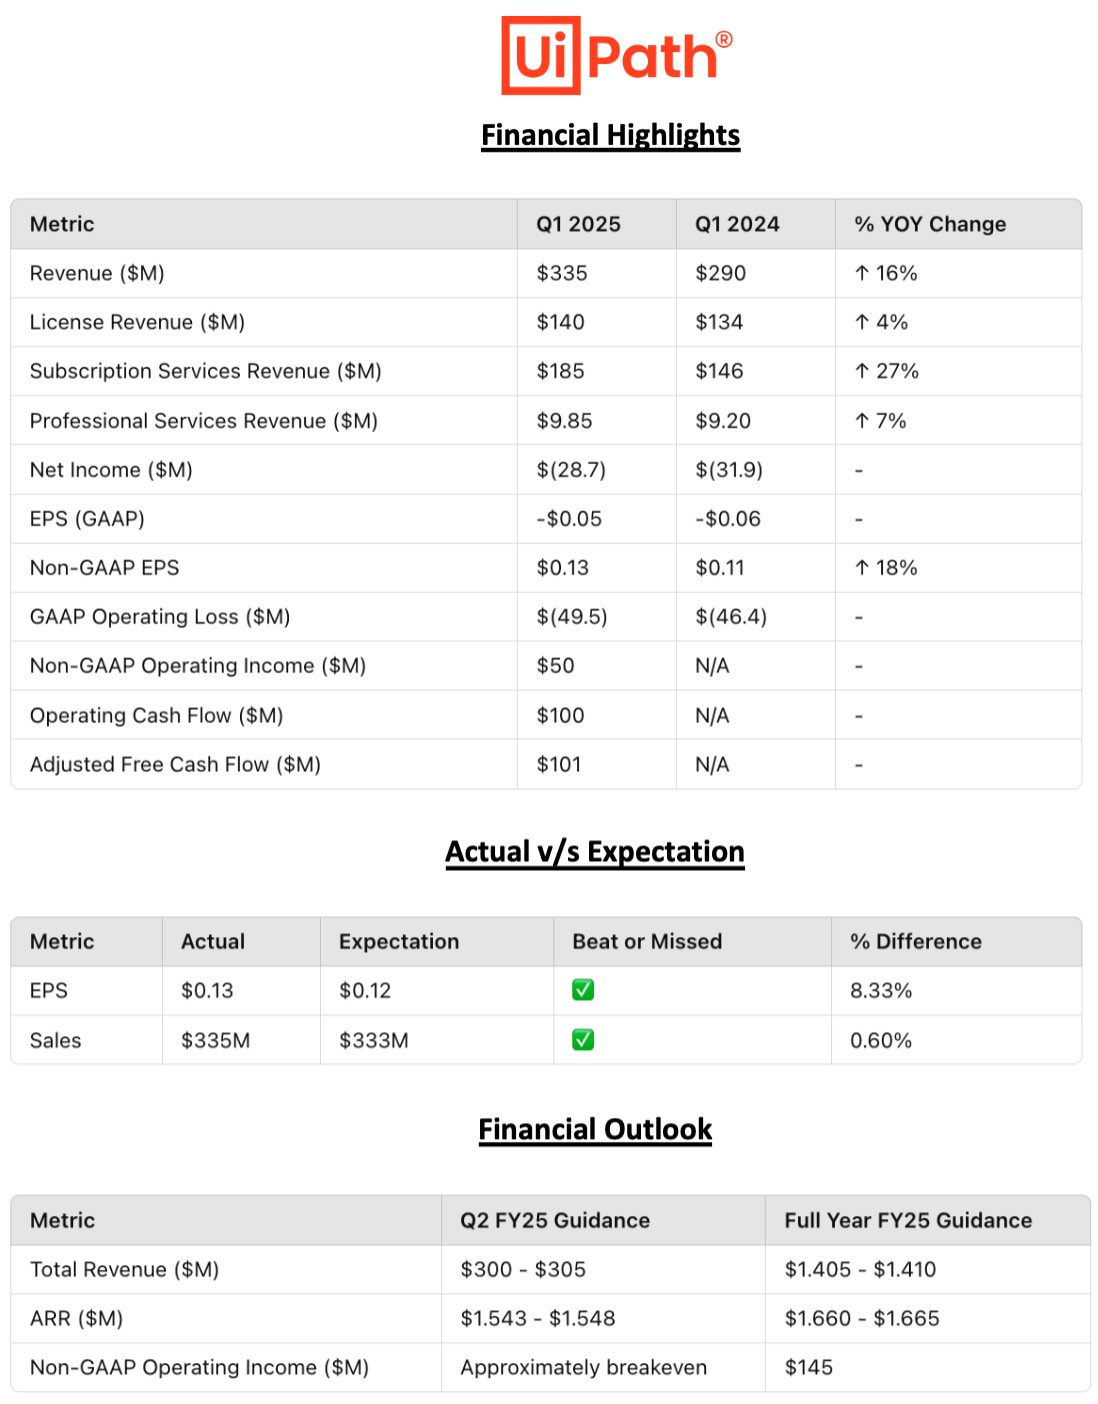The image size is (1098, 1404).
Task: Click the Adjusted Free Cash Flow row label
Action: [175, 765]
